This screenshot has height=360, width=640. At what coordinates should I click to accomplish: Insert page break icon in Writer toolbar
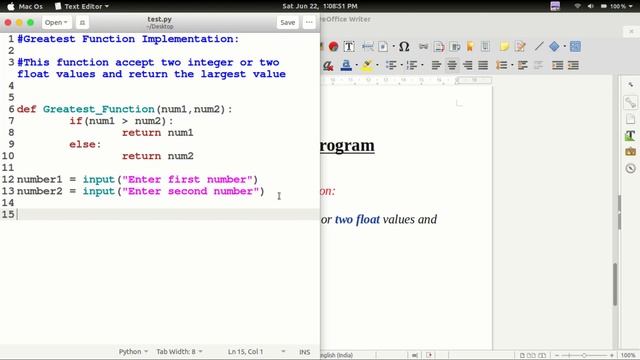tap(367, 47)
